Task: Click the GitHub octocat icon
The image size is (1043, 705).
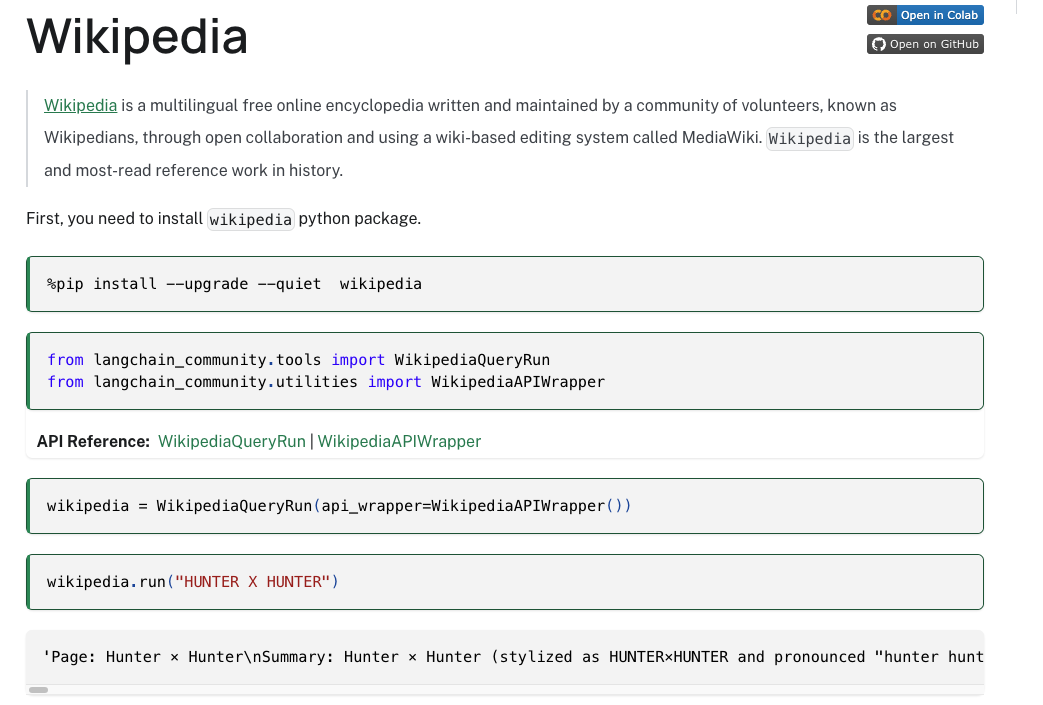Action: click(879, 44)
